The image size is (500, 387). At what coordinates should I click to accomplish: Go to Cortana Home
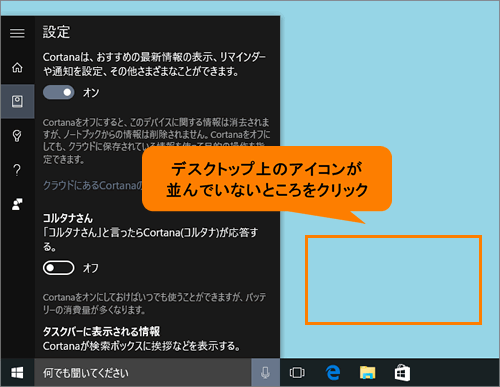(17, 68)
